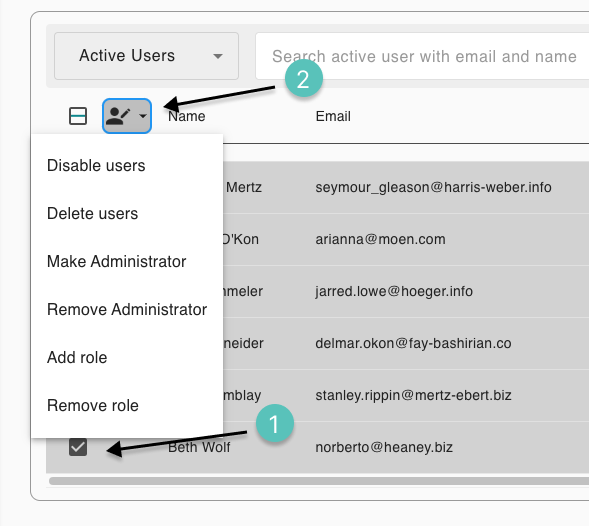The image size is (589, 526).
Task: Click email seymour_gleason@harris-weber.info
Action: (433, 187)
